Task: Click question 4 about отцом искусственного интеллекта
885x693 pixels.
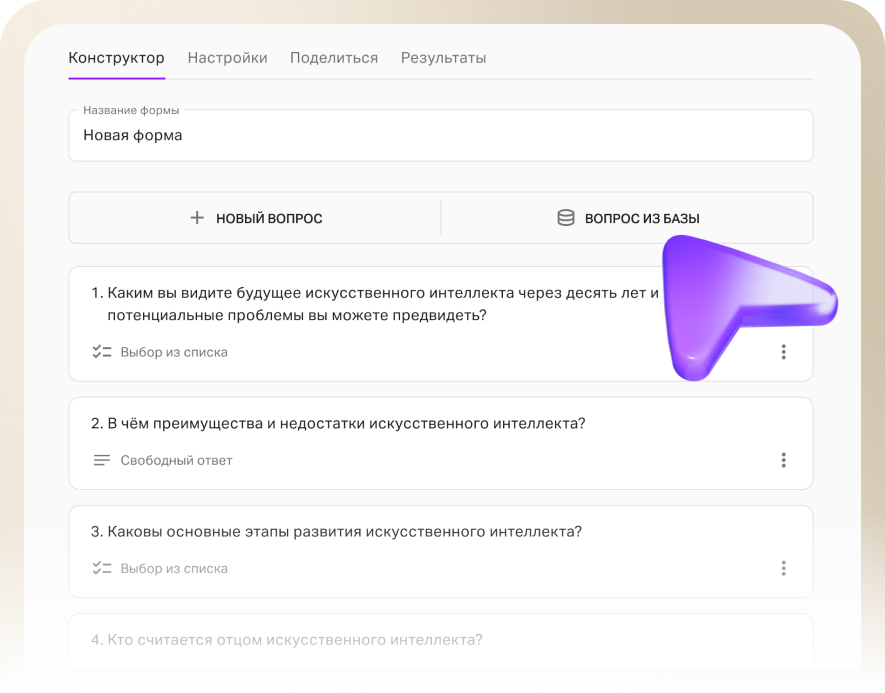Action: pos(287,640)
